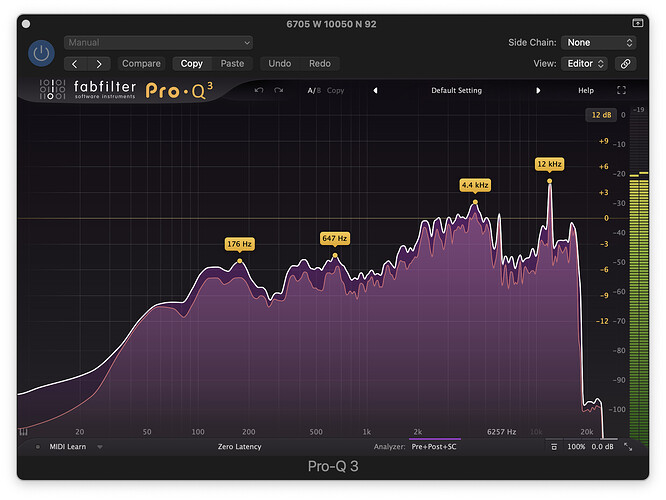Viewport: 666px width, 500px height.
Task: Open the Side Chain dropdown
Action: (x=598, y=43)
